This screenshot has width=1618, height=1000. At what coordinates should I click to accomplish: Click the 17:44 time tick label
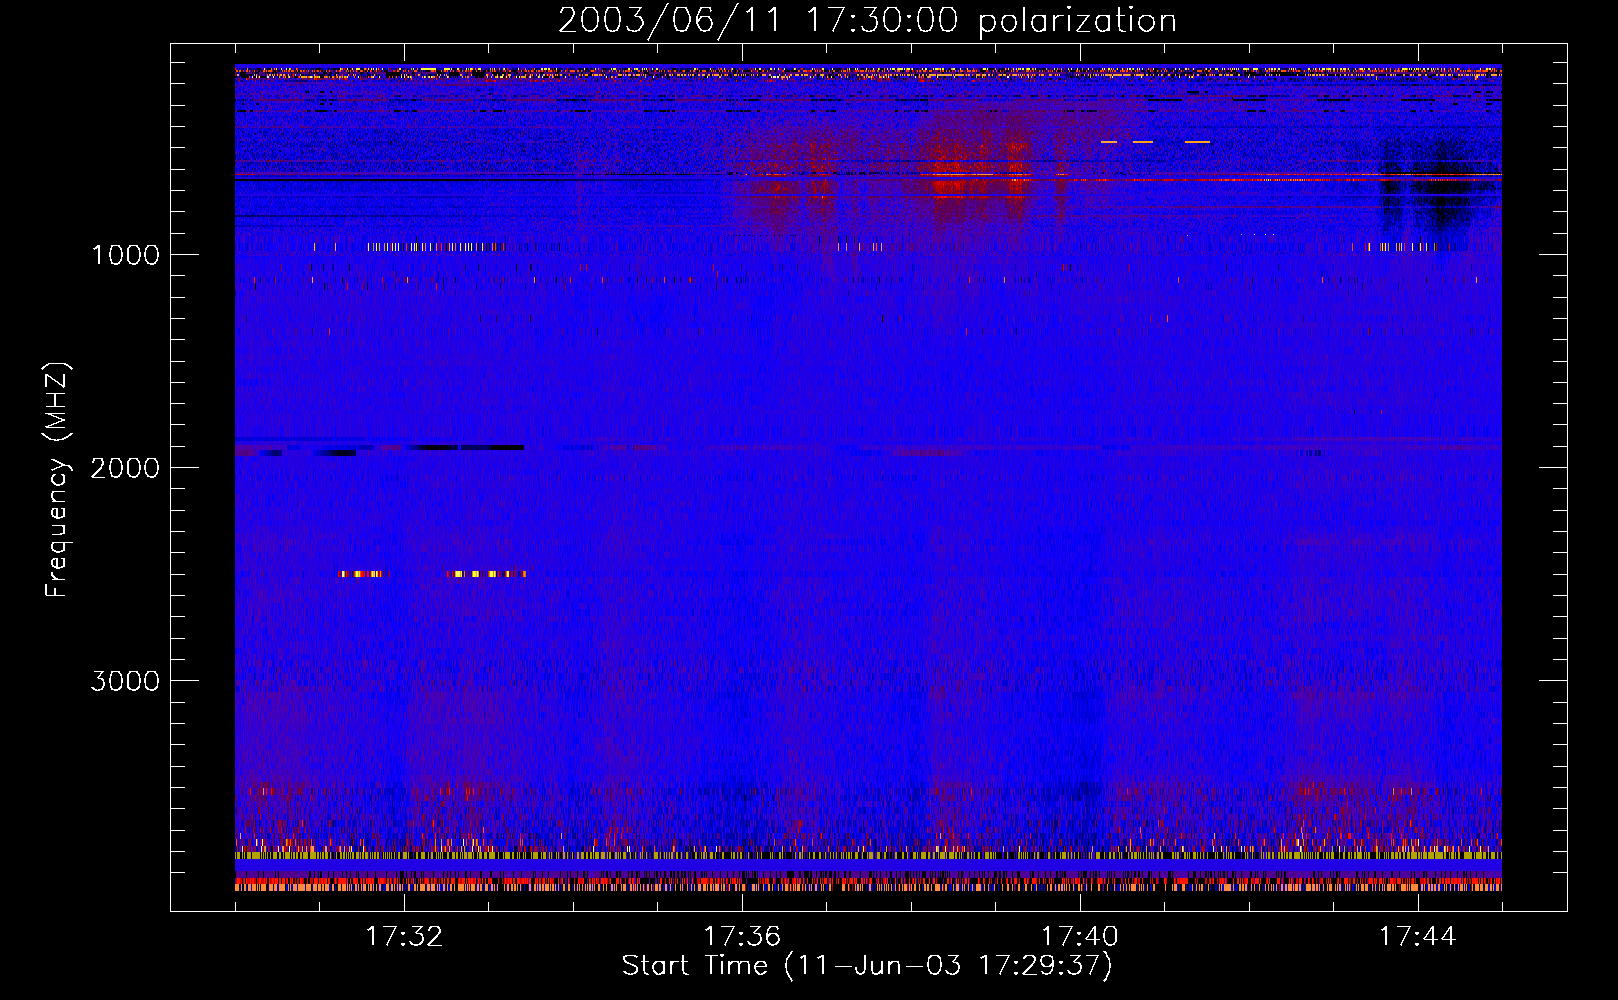[1418, 936]
